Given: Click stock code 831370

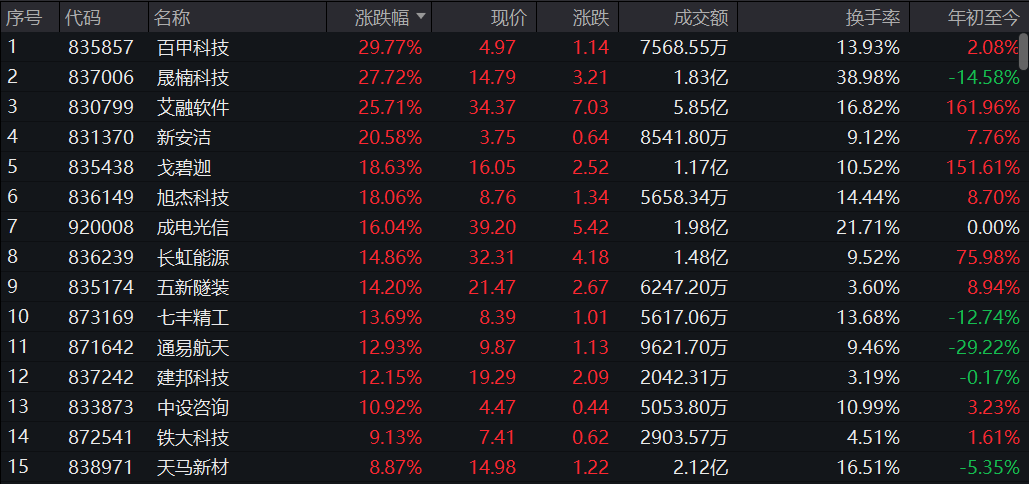Looking at the screenshot, I should [x=100, y=138].
